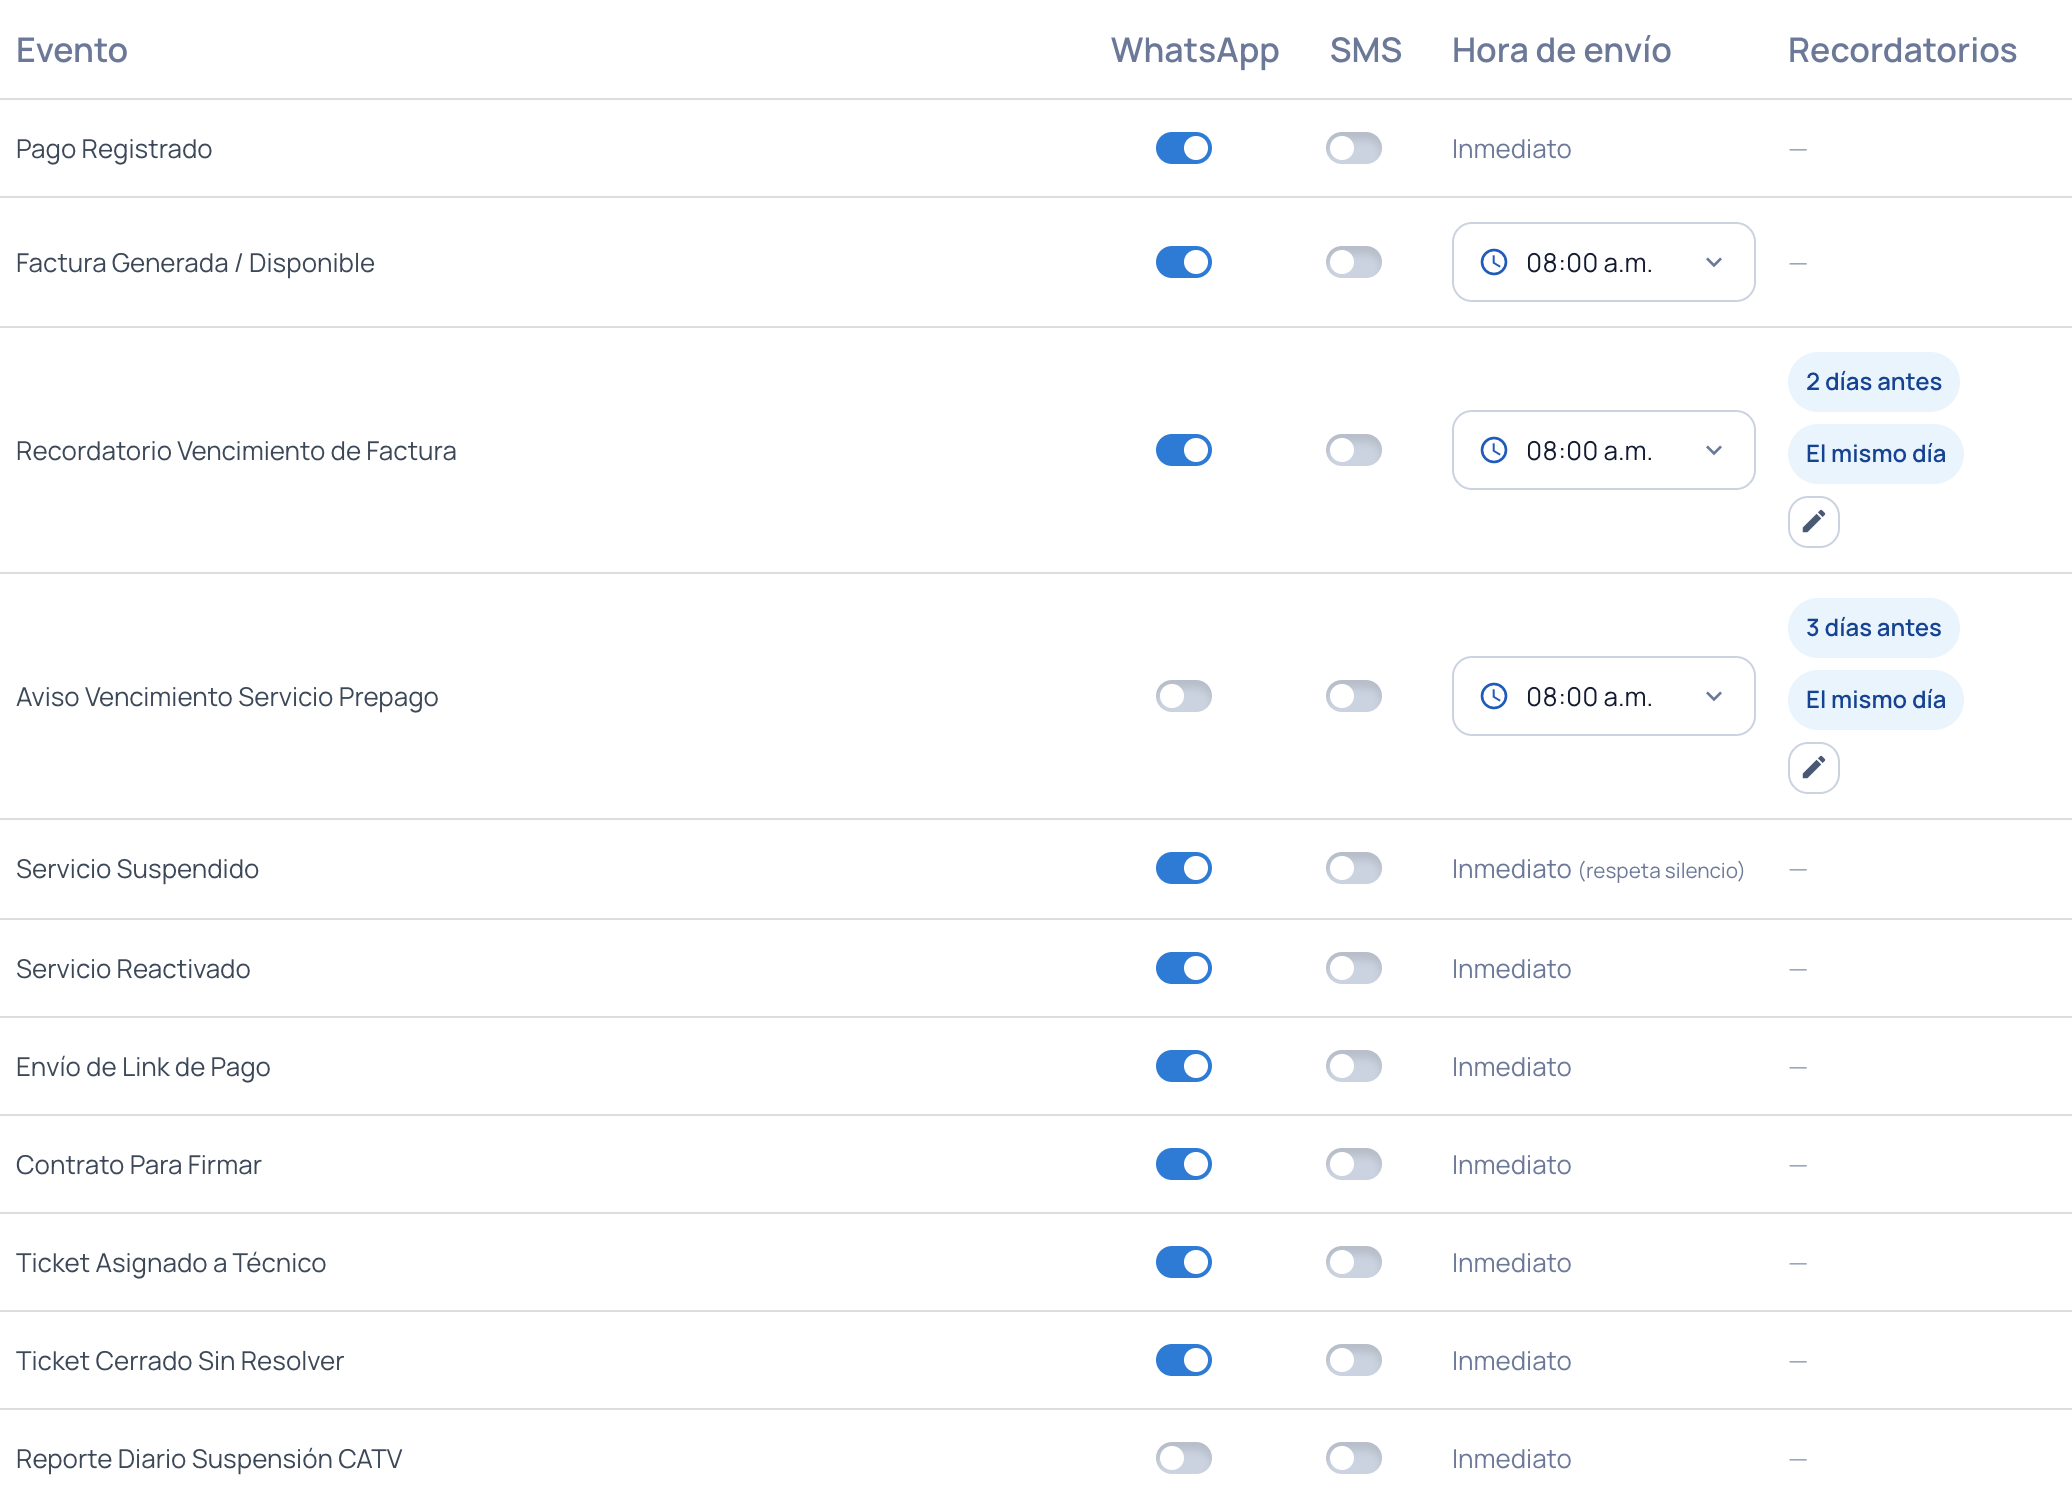
Task: Disable WhatsApp for Pago Registrado
Action: coord(1183,148)
